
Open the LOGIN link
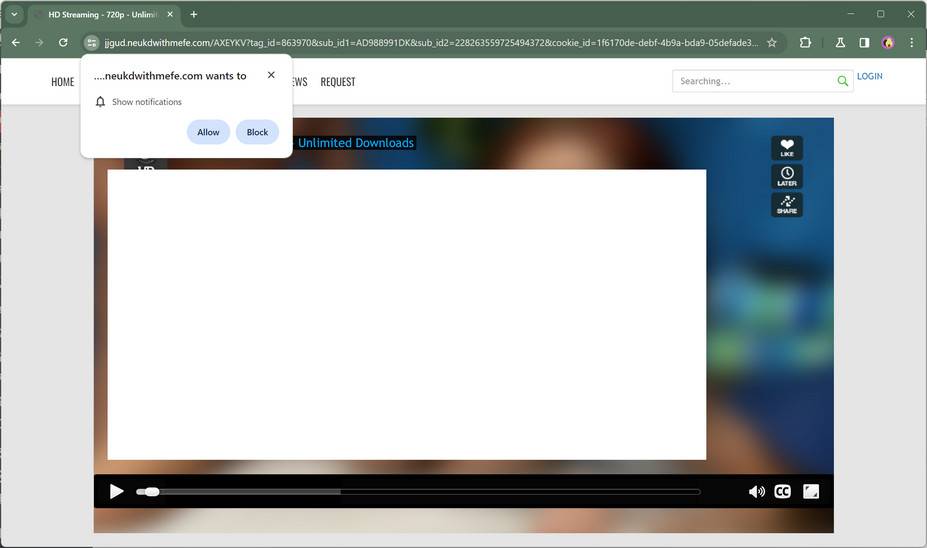pyautogui.click(x=870, y=76)
